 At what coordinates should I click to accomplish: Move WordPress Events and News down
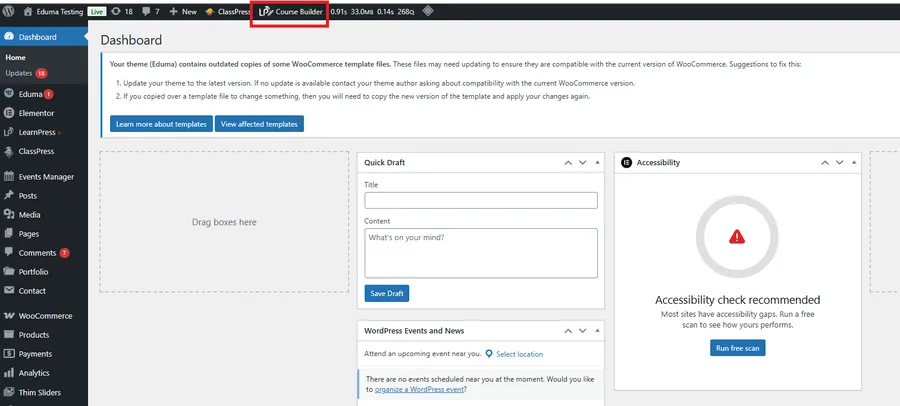(x=583, y=331)
